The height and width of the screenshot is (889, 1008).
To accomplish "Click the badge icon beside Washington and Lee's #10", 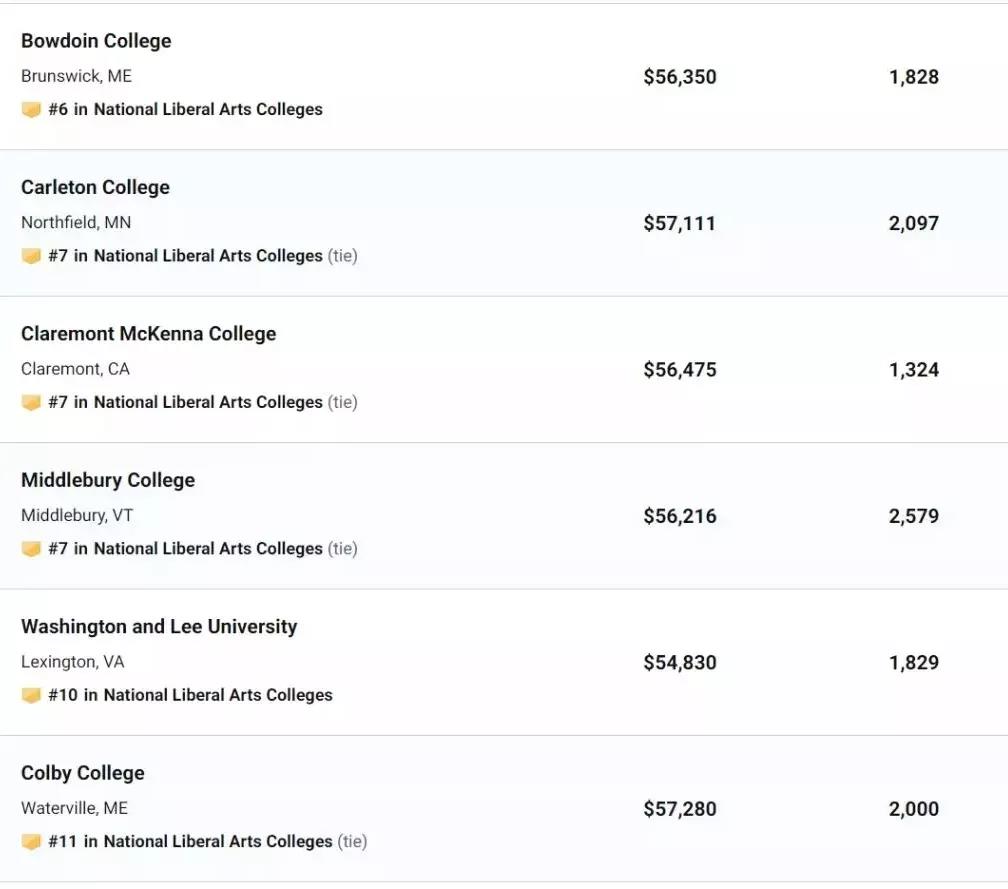I will pyautogui.click(x=31, y=696).
